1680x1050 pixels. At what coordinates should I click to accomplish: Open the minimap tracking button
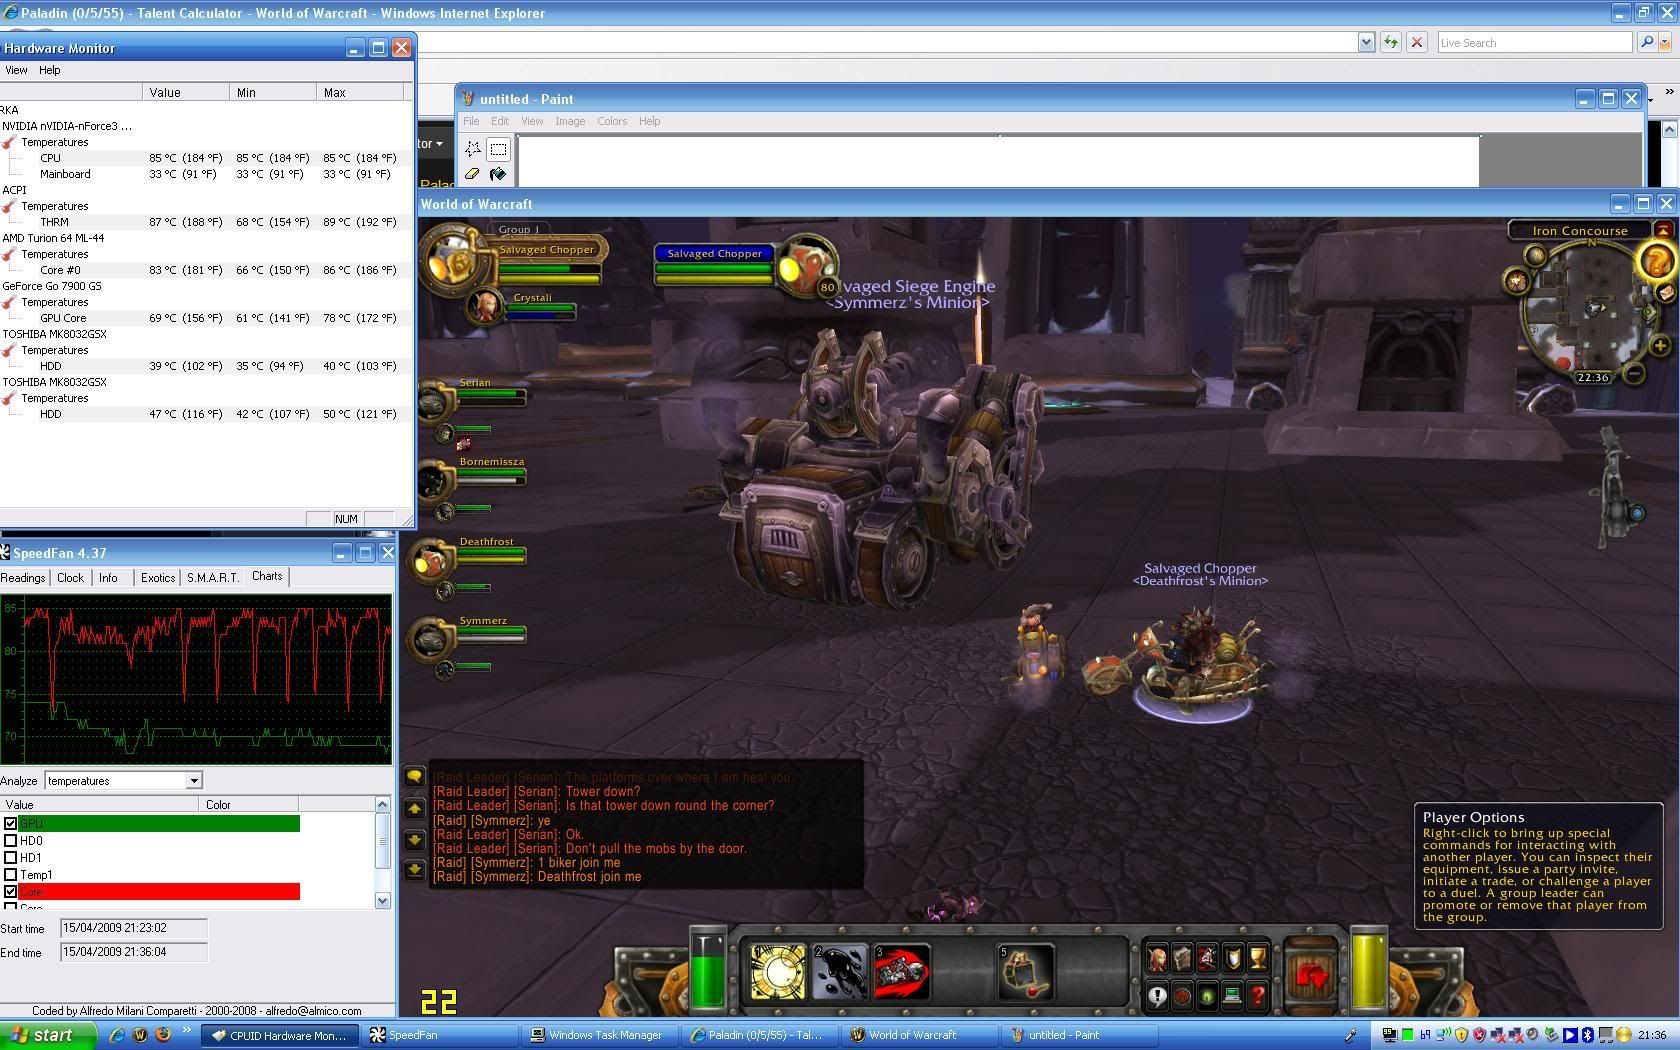click(x=1517, y=281)
